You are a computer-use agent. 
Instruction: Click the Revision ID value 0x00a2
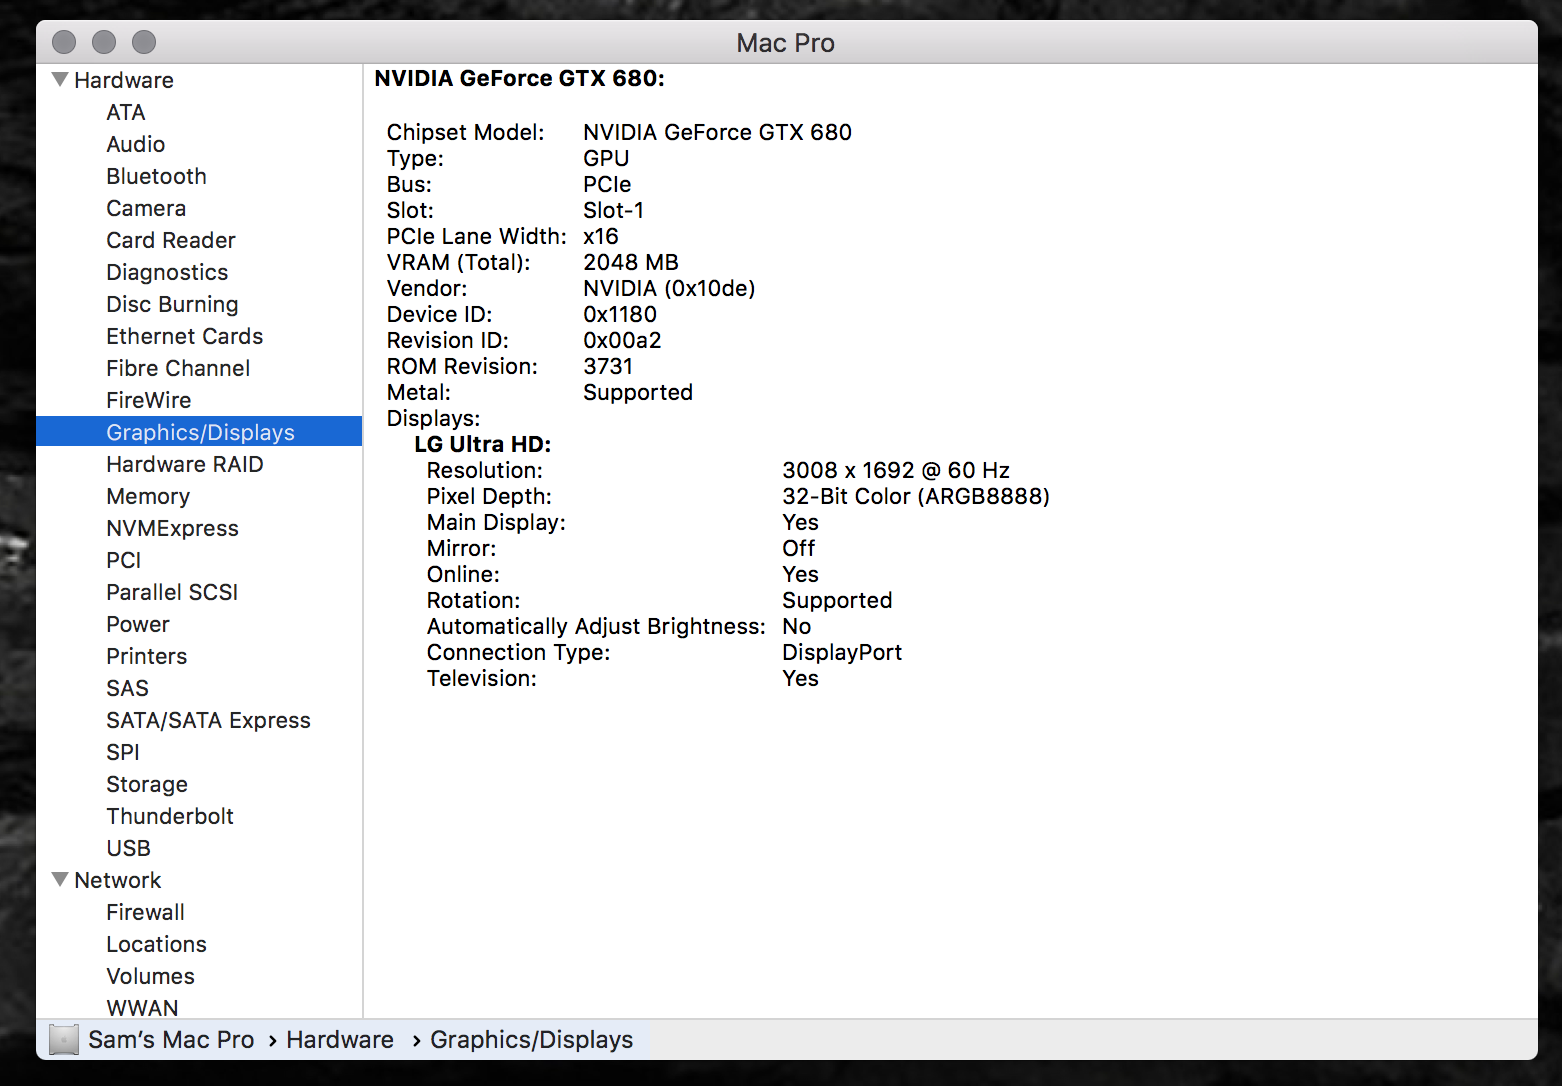click(622, 340)
